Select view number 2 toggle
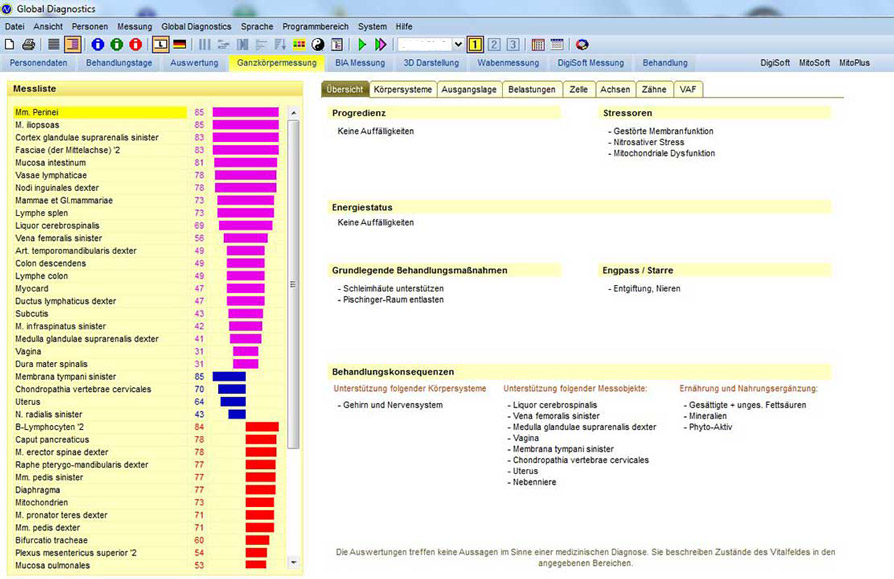 click(494, 44)
